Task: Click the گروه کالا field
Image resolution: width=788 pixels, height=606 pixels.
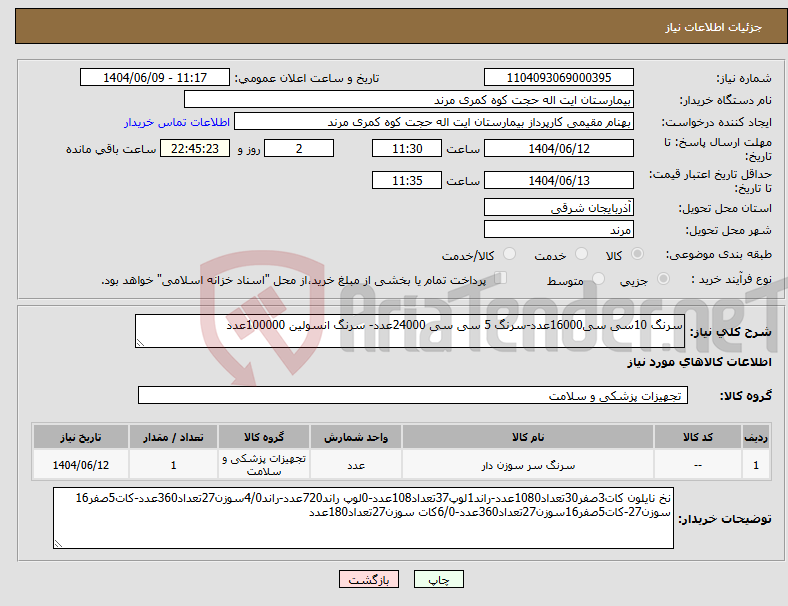Action: pyautogui.click(x=413, y=395)
